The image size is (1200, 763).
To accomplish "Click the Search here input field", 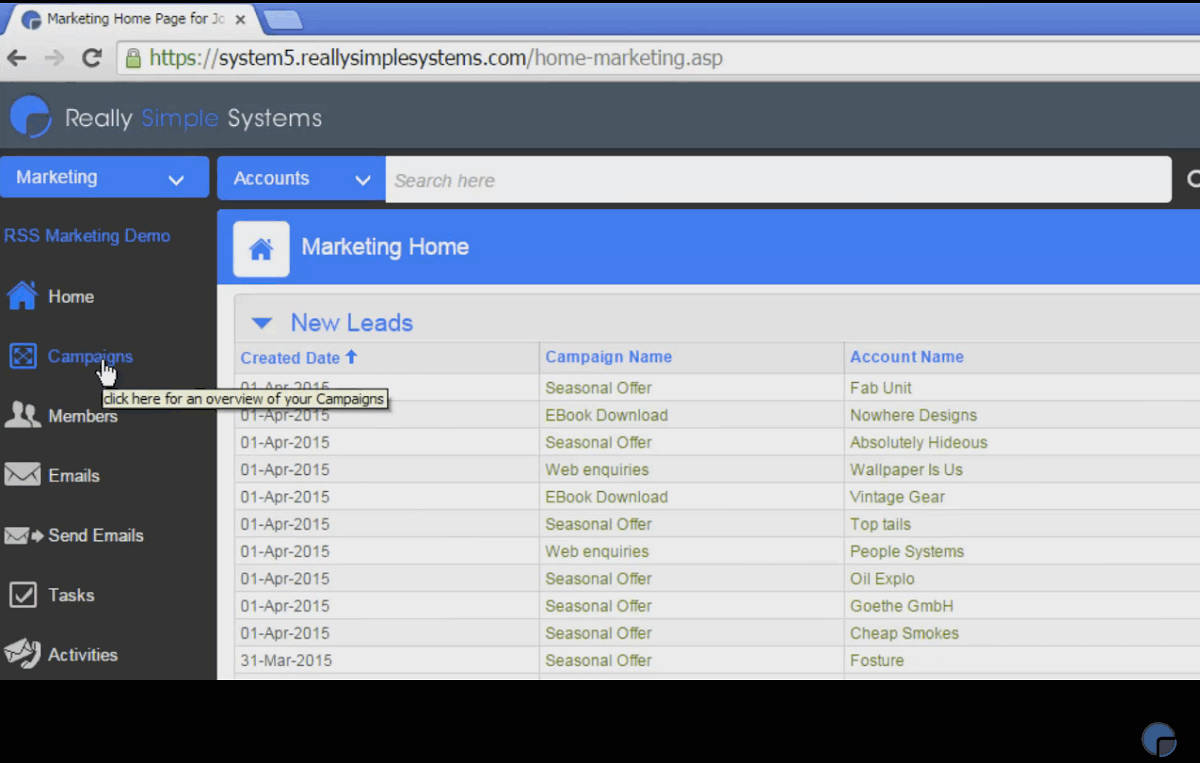I will coord(777,180).
